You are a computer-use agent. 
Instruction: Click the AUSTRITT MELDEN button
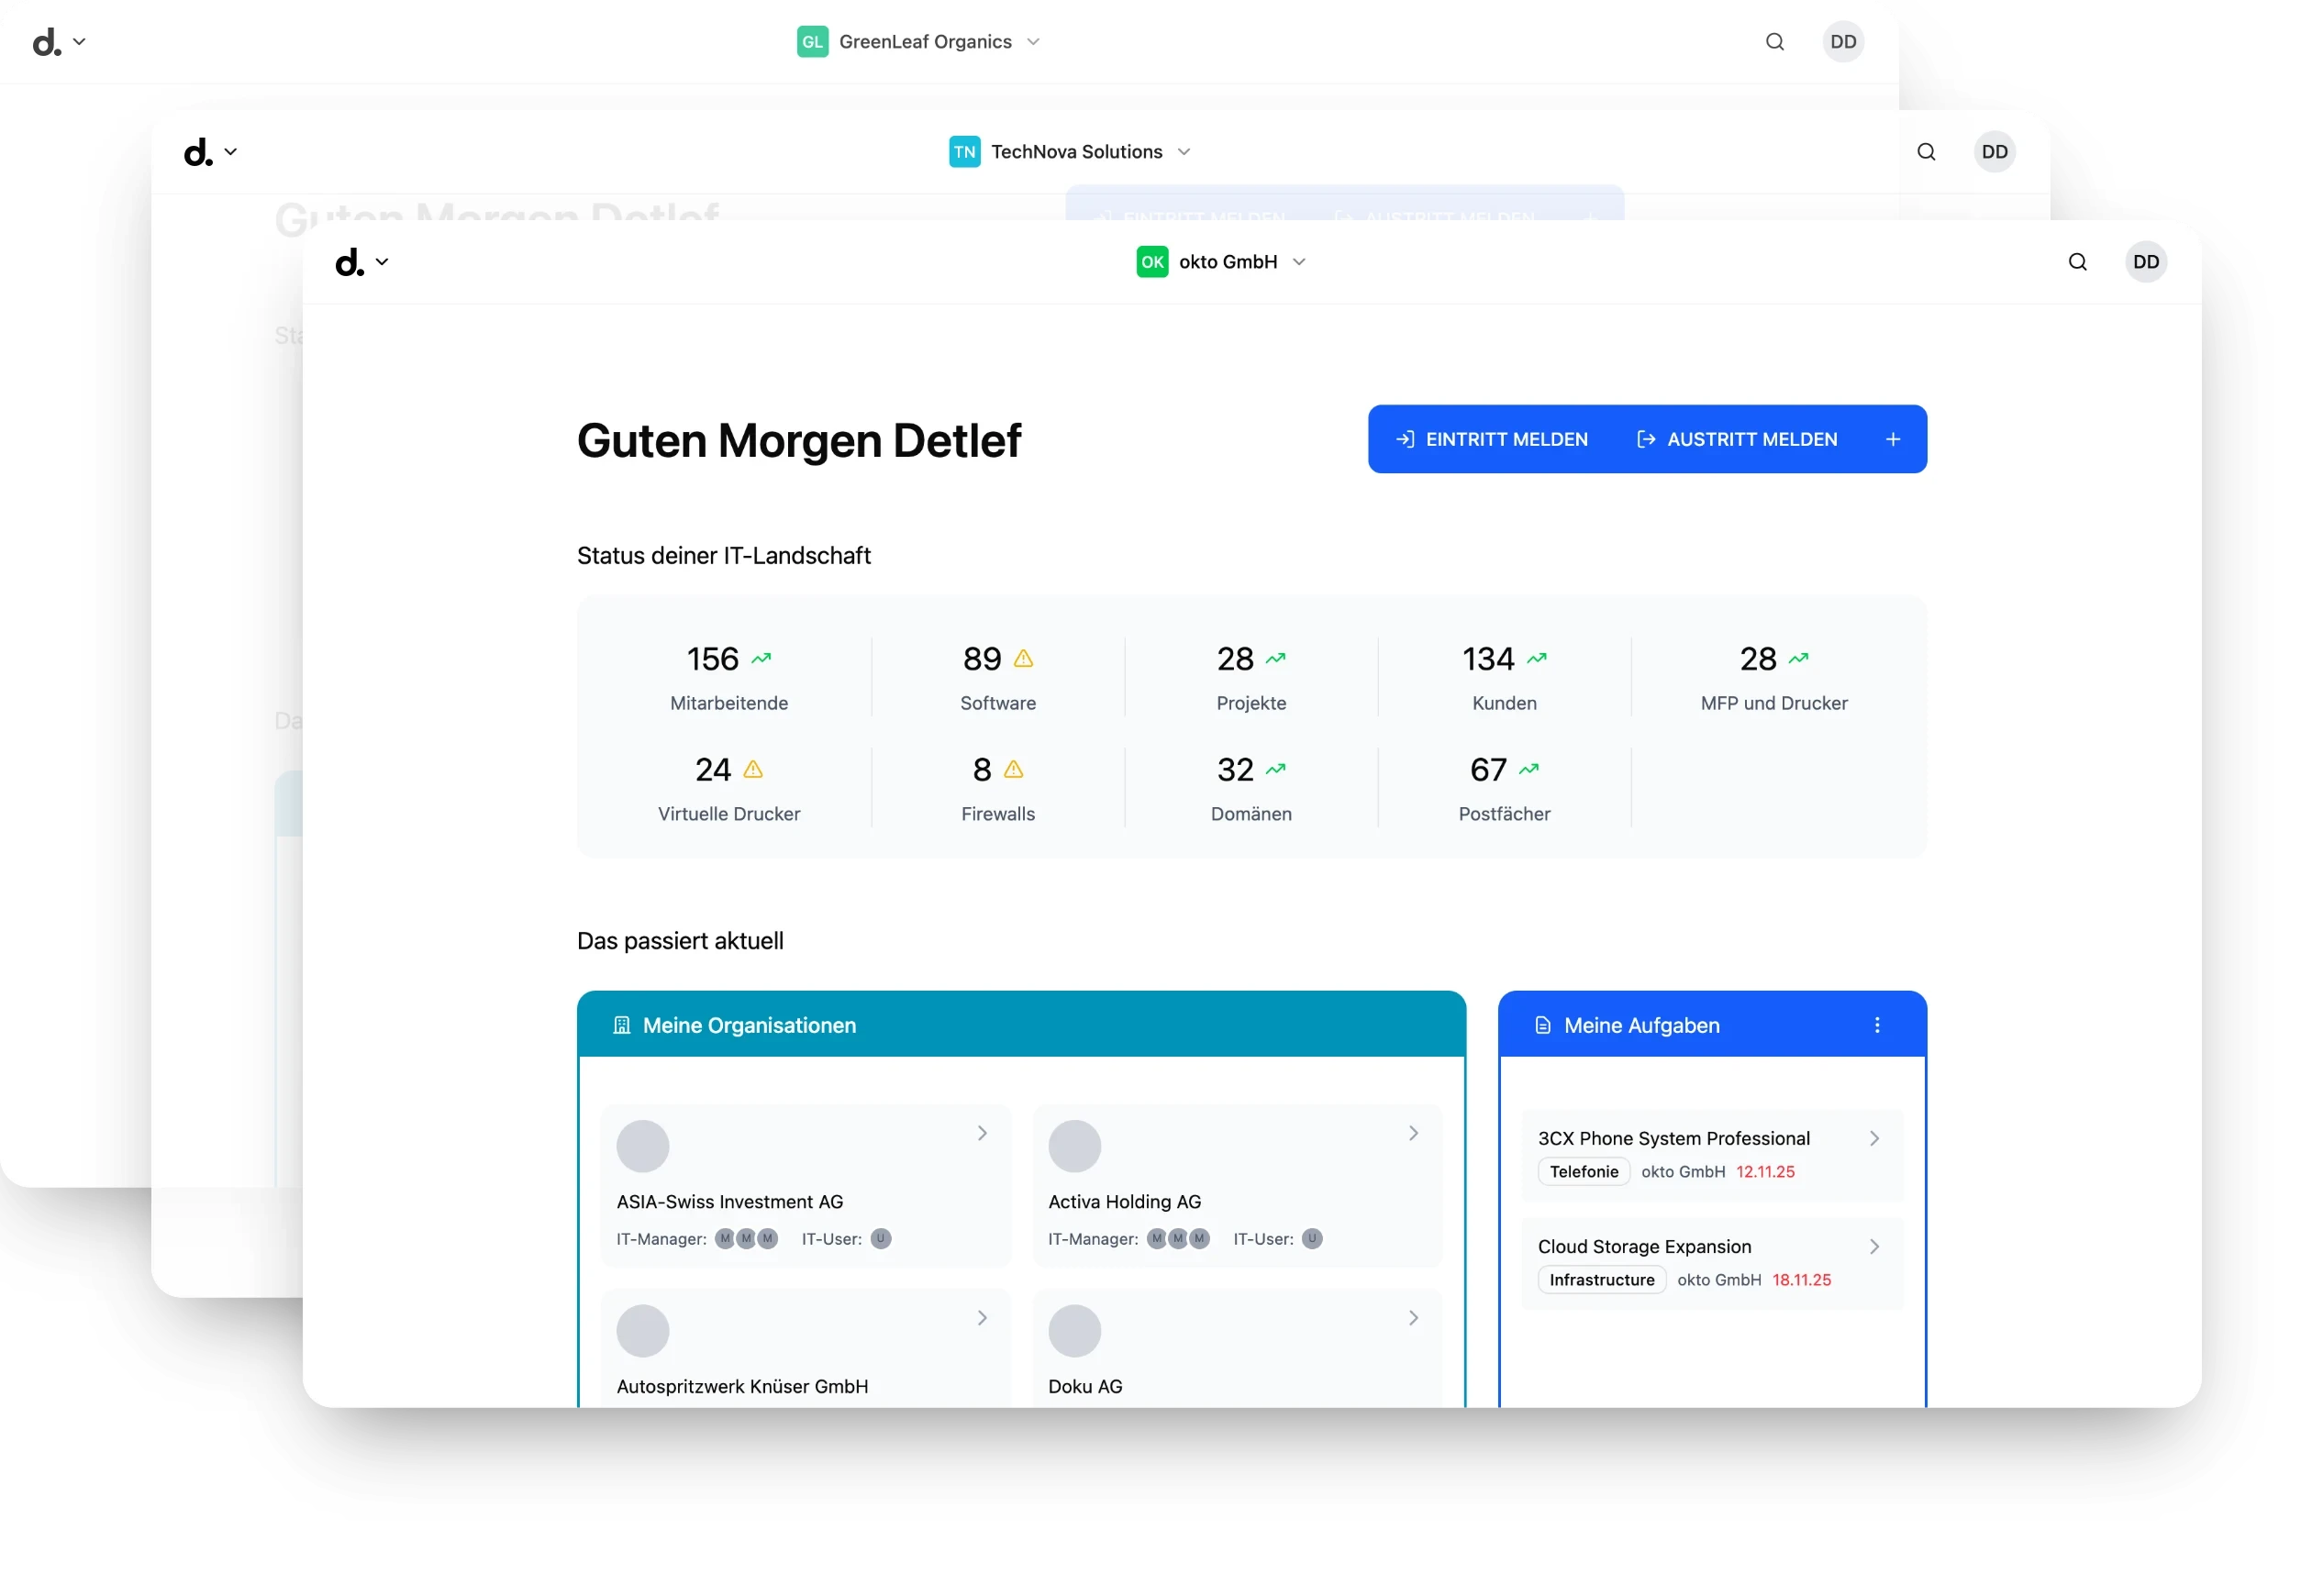click(1736, 439)
